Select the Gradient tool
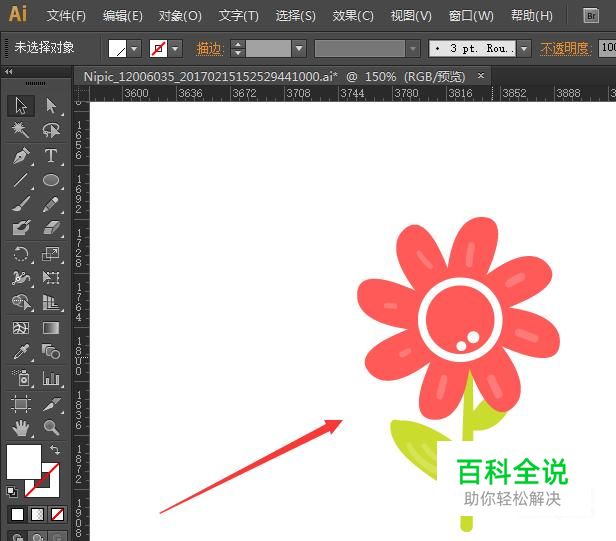Screen dimensions: 616x541 tap(51, 328)
